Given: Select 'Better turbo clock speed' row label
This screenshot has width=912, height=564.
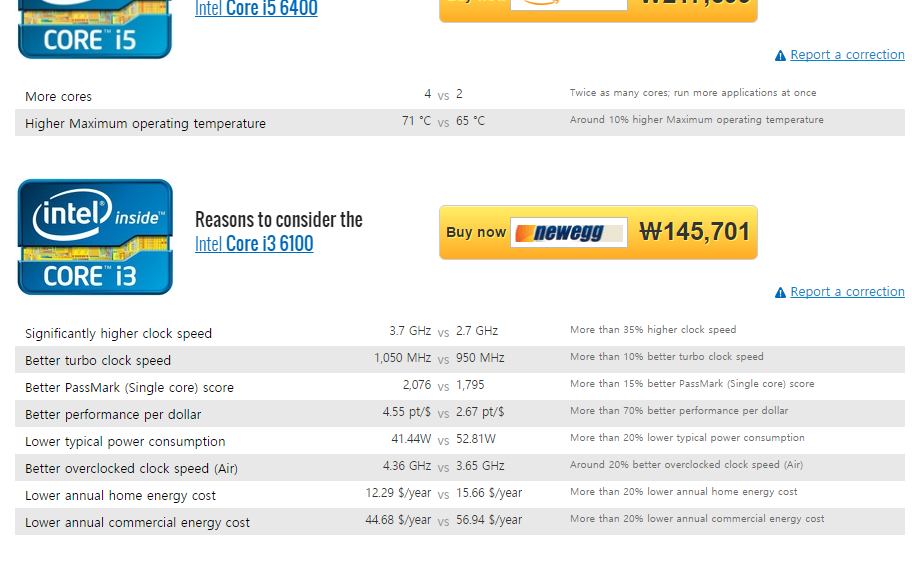Looking at the screenshot, I should point(98,360).
